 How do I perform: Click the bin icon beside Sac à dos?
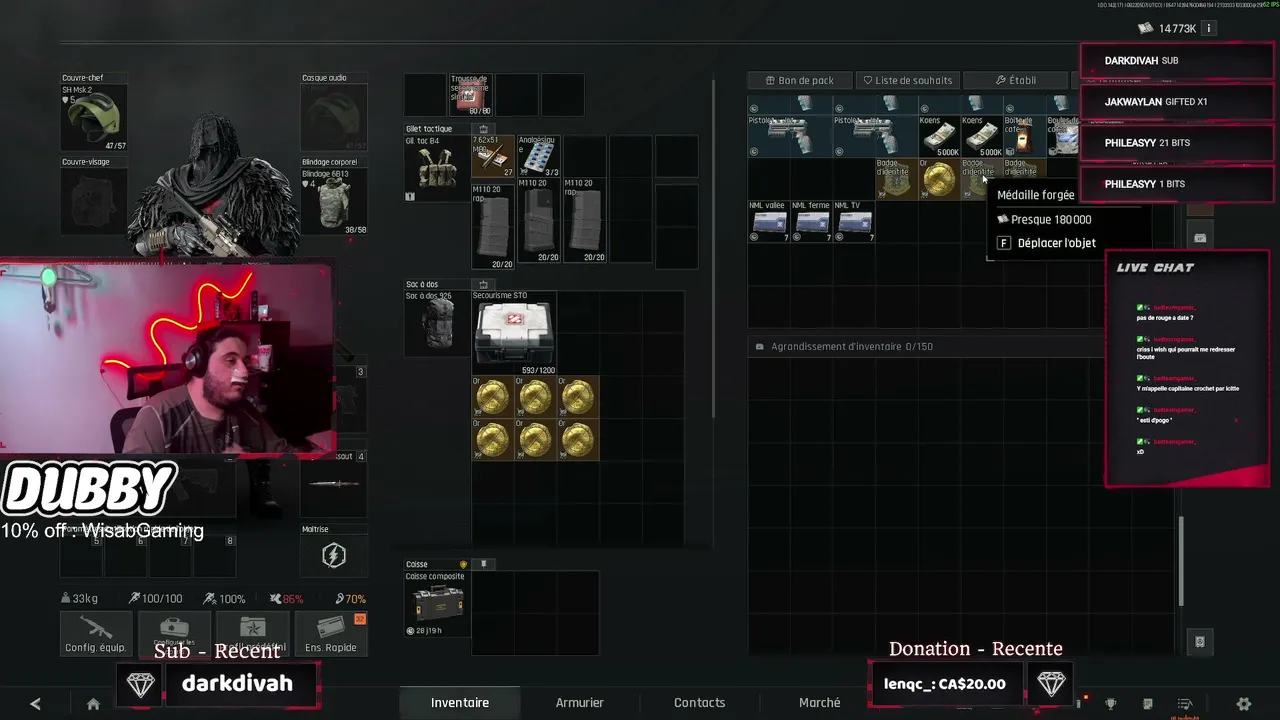coord(484,285)
